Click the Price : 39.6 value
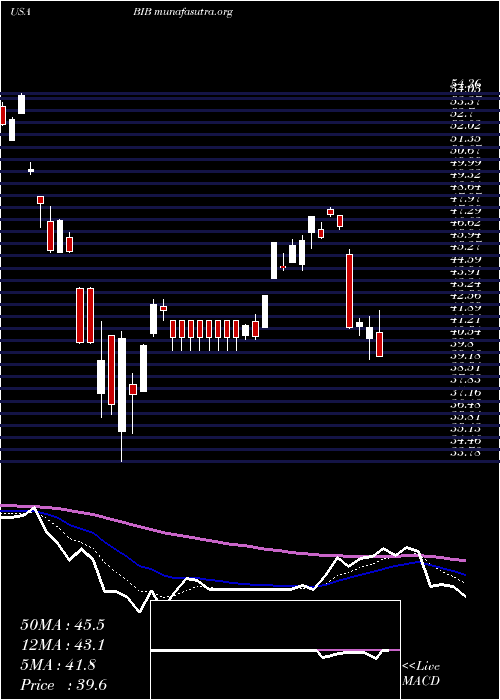This screenshot has height=700, width=500. 64,685
